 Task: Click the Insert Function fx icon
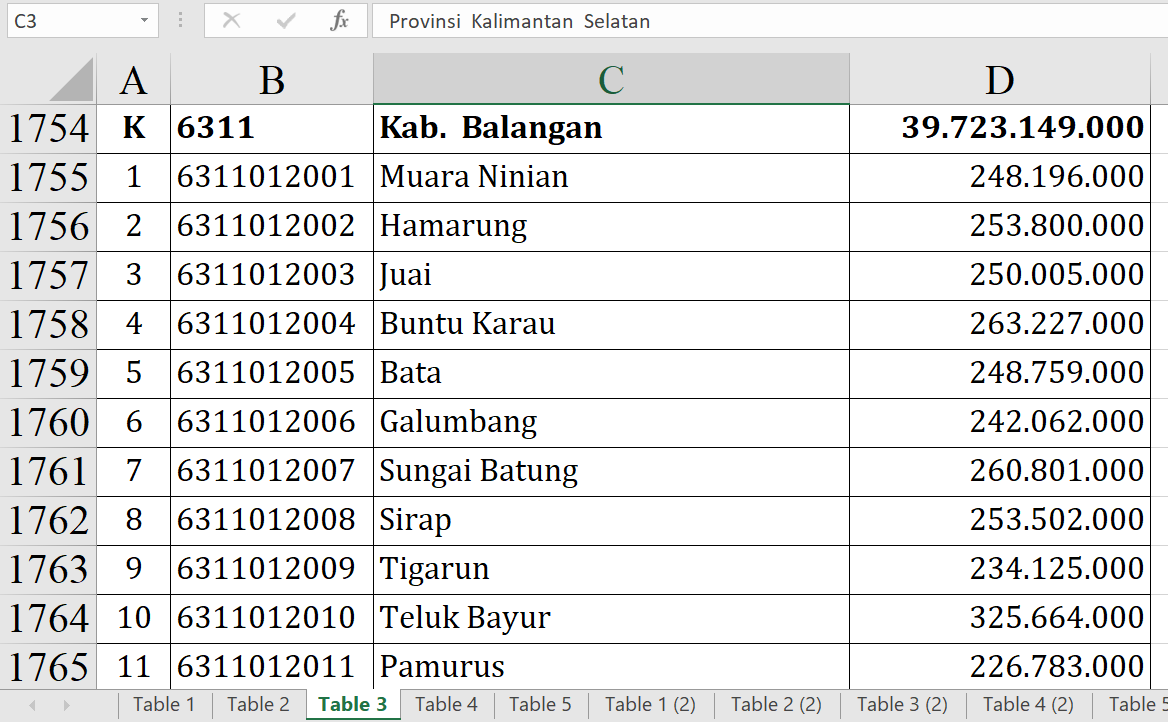click(339, 21)
